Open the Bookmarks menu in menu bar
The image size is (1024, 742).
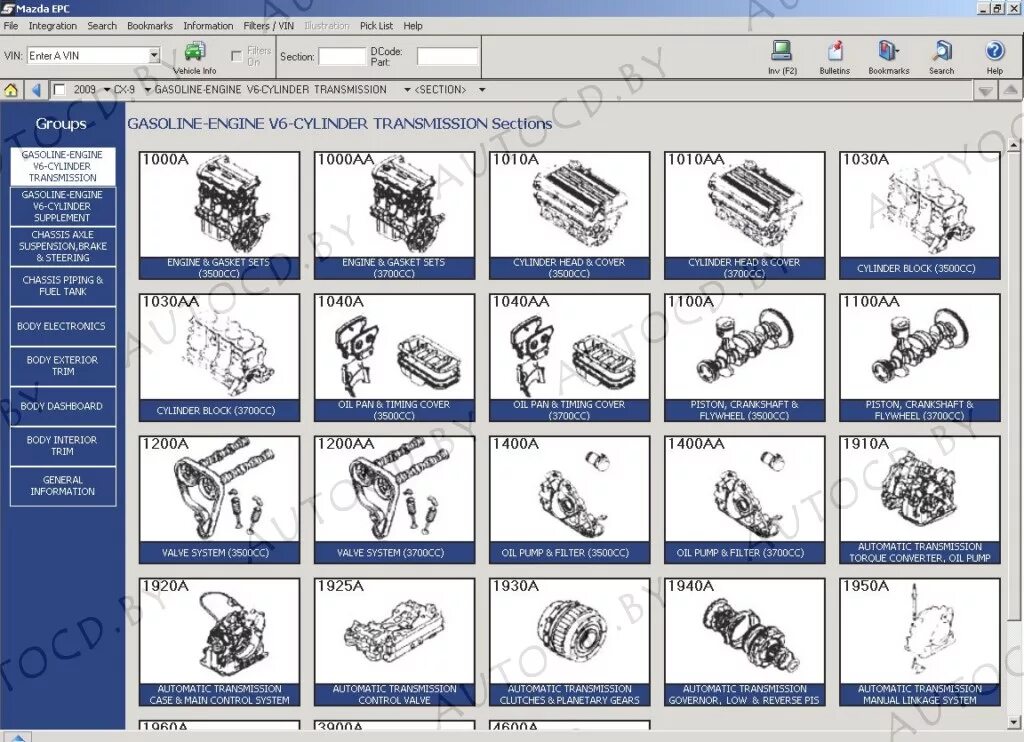(150, 25)
